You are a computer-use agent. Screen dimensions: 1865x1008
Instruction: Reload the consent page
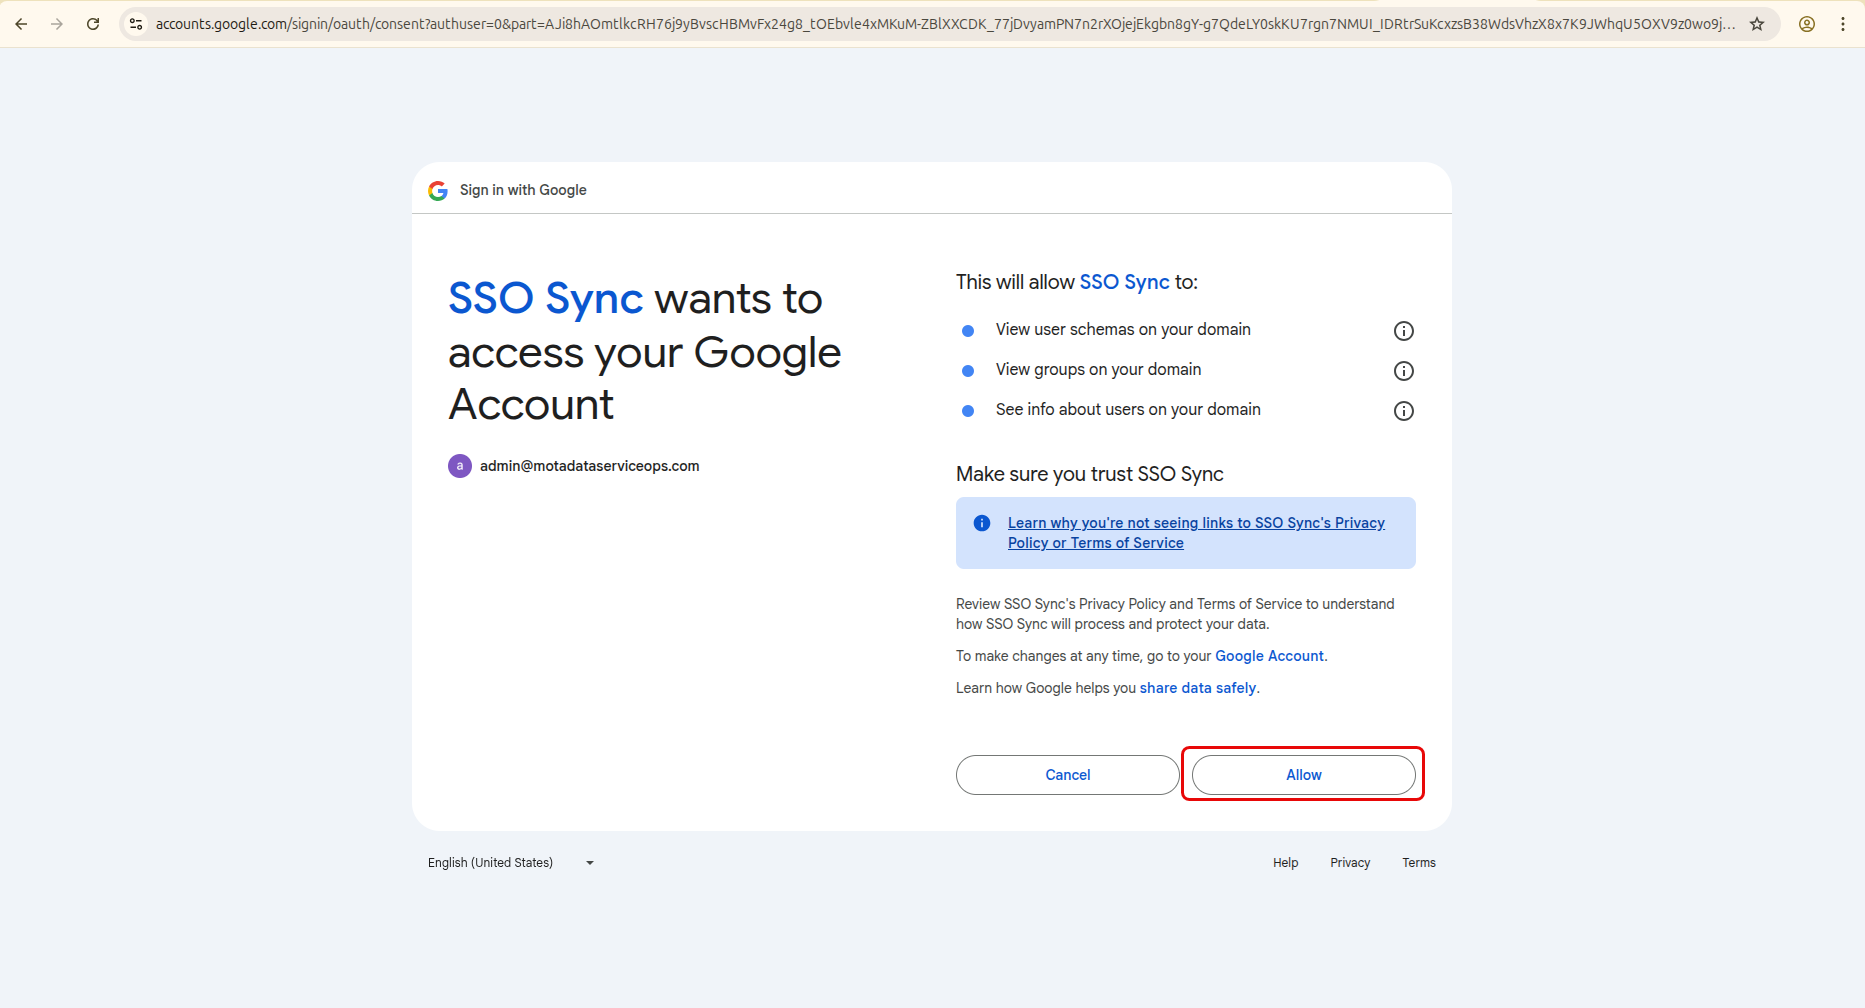(93, 24)
